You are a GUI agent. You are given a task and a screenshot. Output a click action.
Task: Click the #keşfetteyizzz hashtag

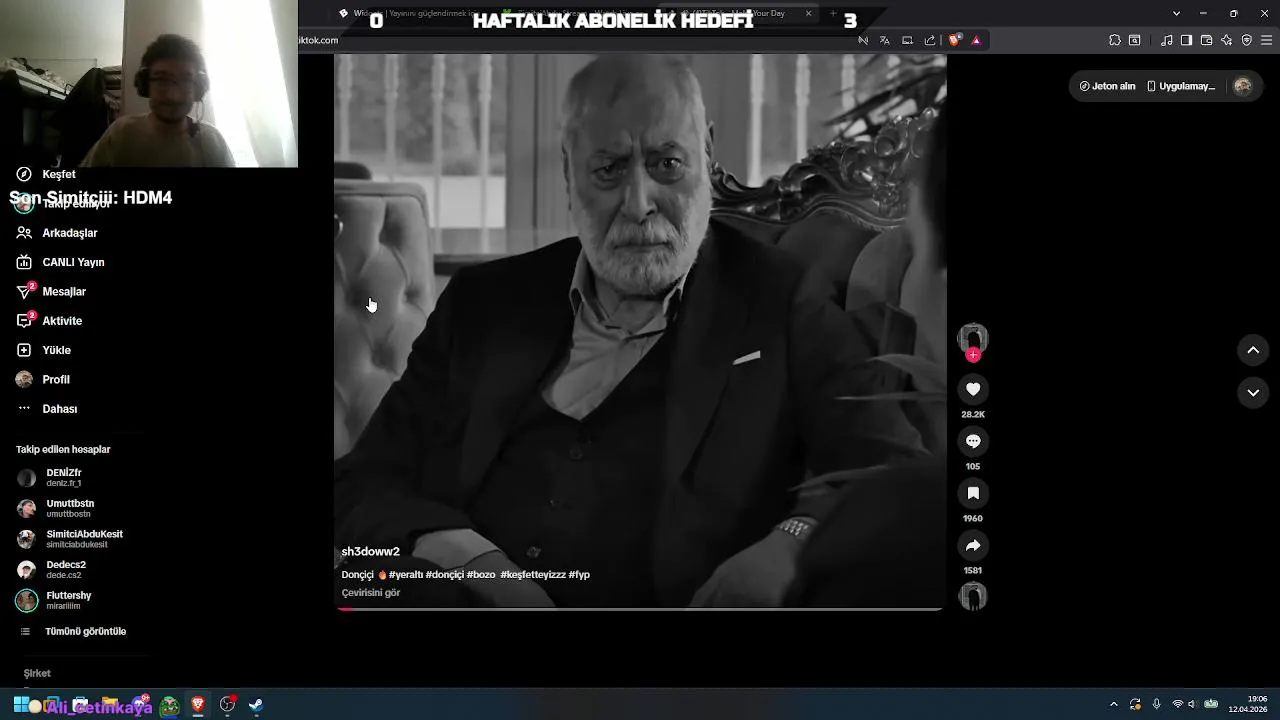coord(533,575)
